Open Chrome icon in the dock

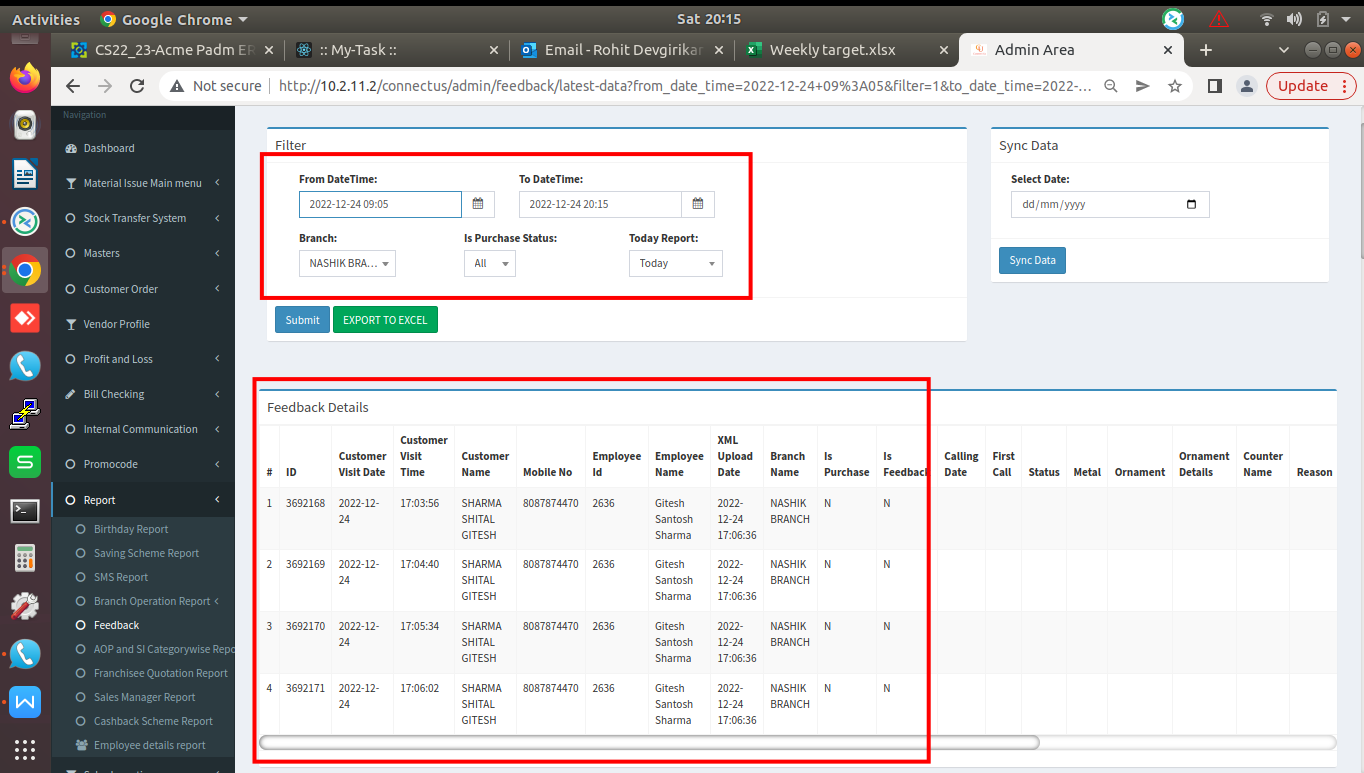25,270
